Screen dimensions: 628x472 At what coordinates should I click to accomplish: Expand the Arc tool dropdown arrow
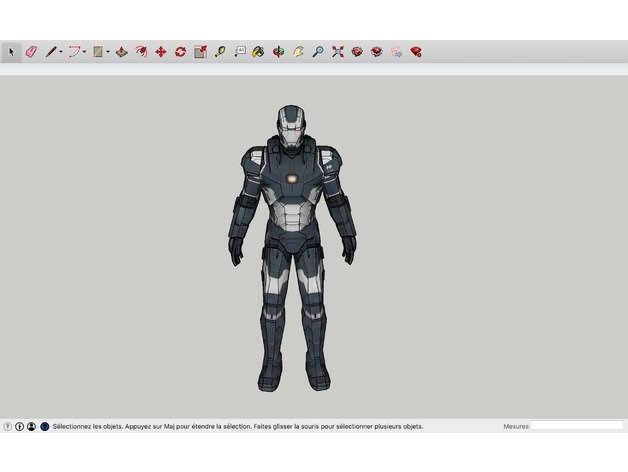coord(85,52)
